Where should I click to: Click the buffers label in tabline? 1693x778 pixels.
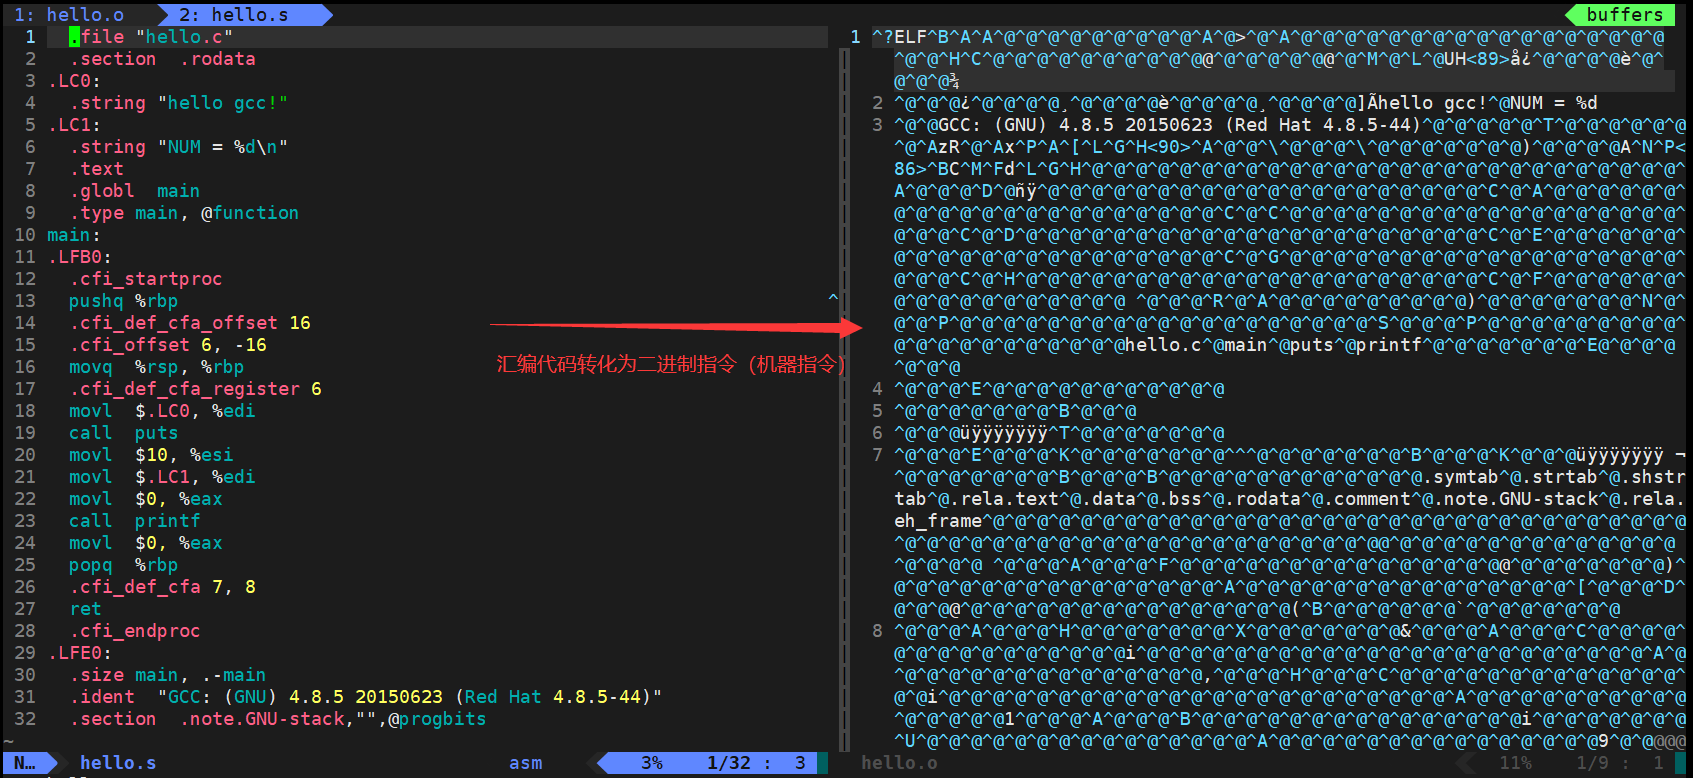1625,15
